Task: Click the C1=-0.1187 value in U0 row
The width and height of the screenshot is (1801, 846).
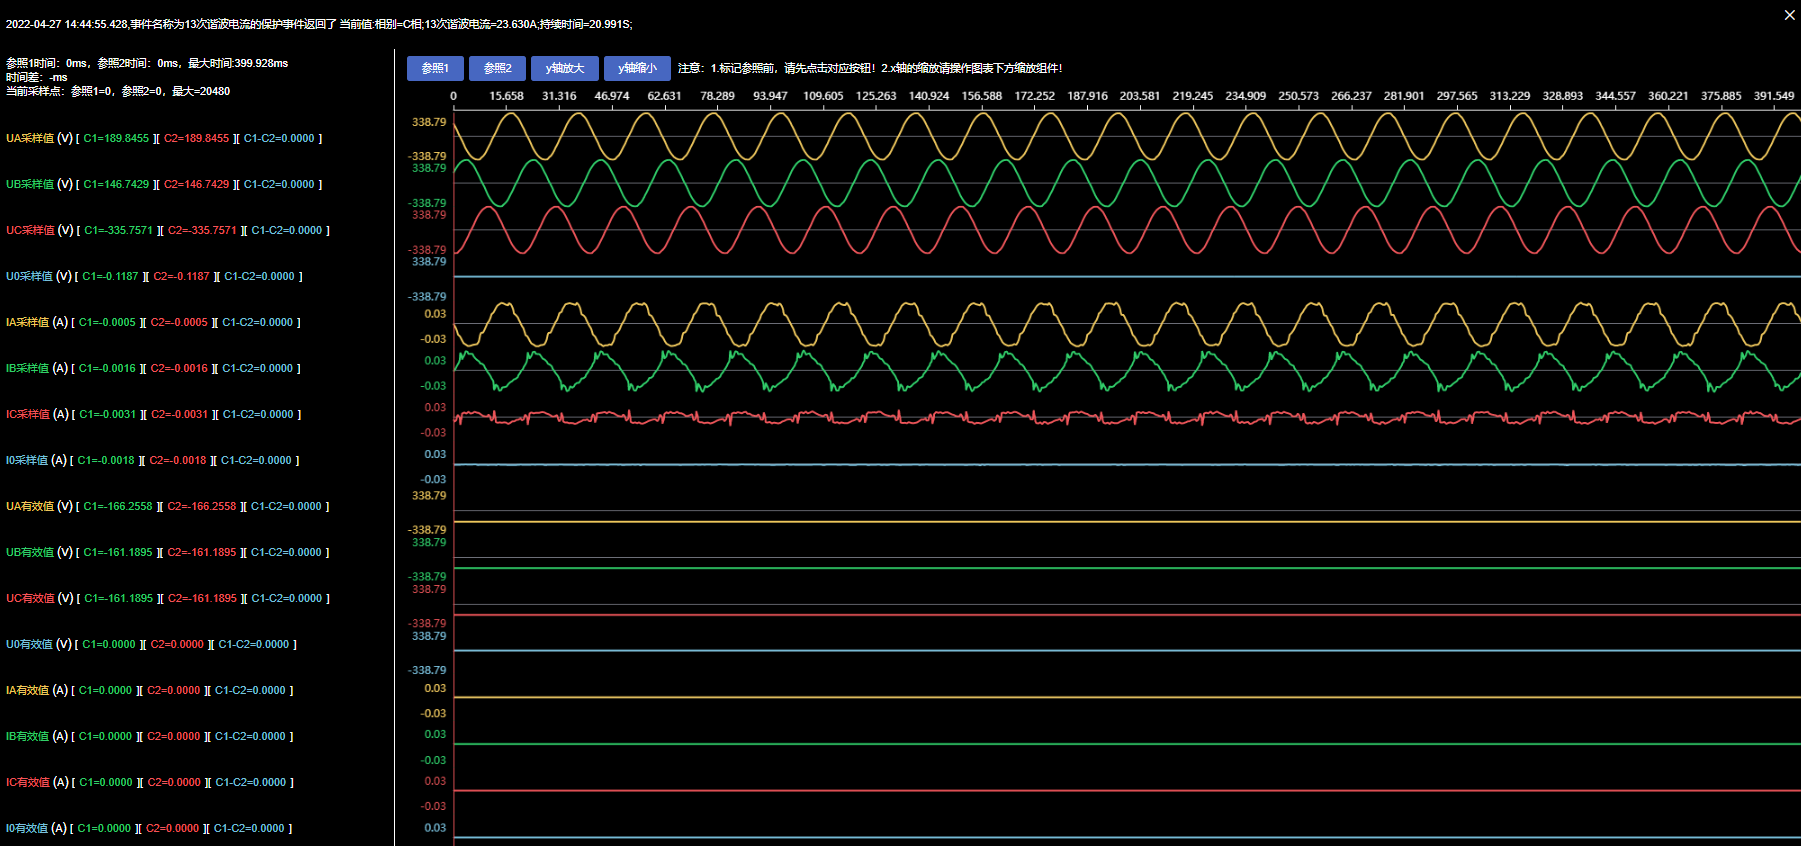Action: coord(110,276)
